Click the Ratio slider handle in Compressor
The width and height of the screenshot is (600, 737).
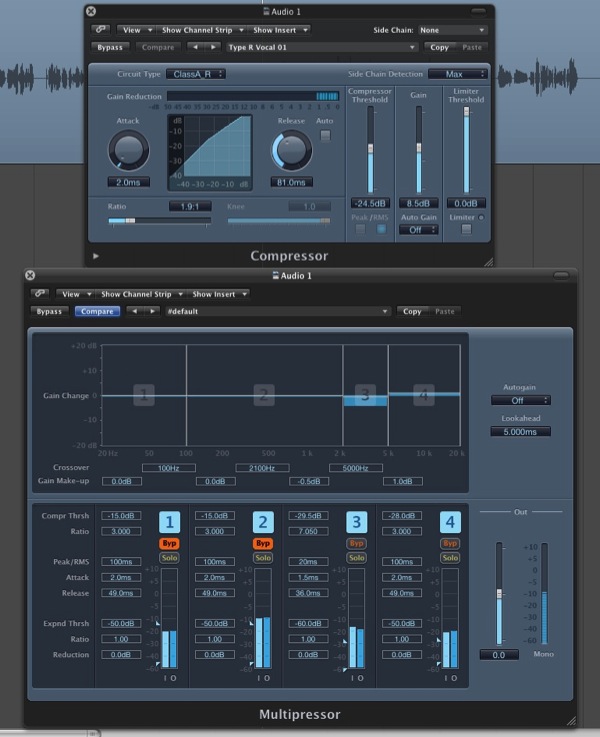click(130, 220)
